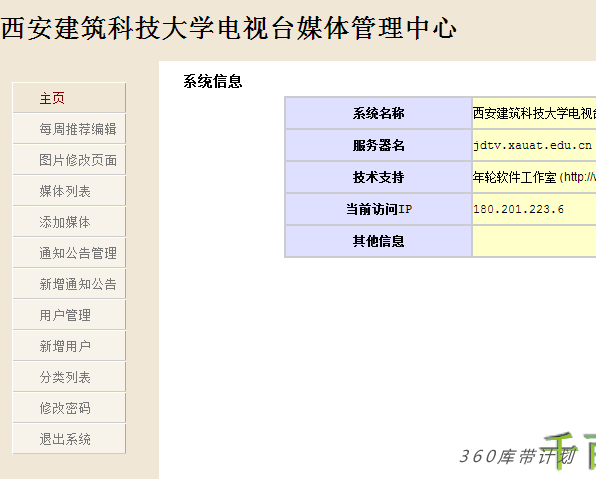Select 媒体列表 menu entry
596x479 pixels.
click(x=69, y=191)
